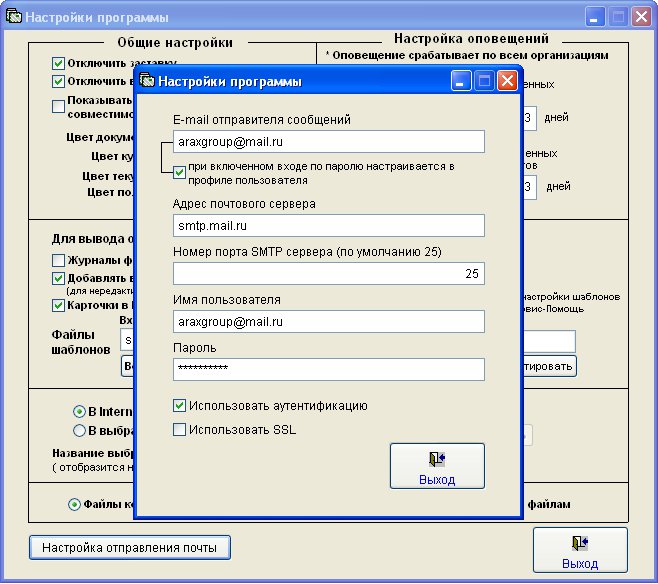Click the door icon on back window Выход
The image size is (658, 584).
point(580,543)
